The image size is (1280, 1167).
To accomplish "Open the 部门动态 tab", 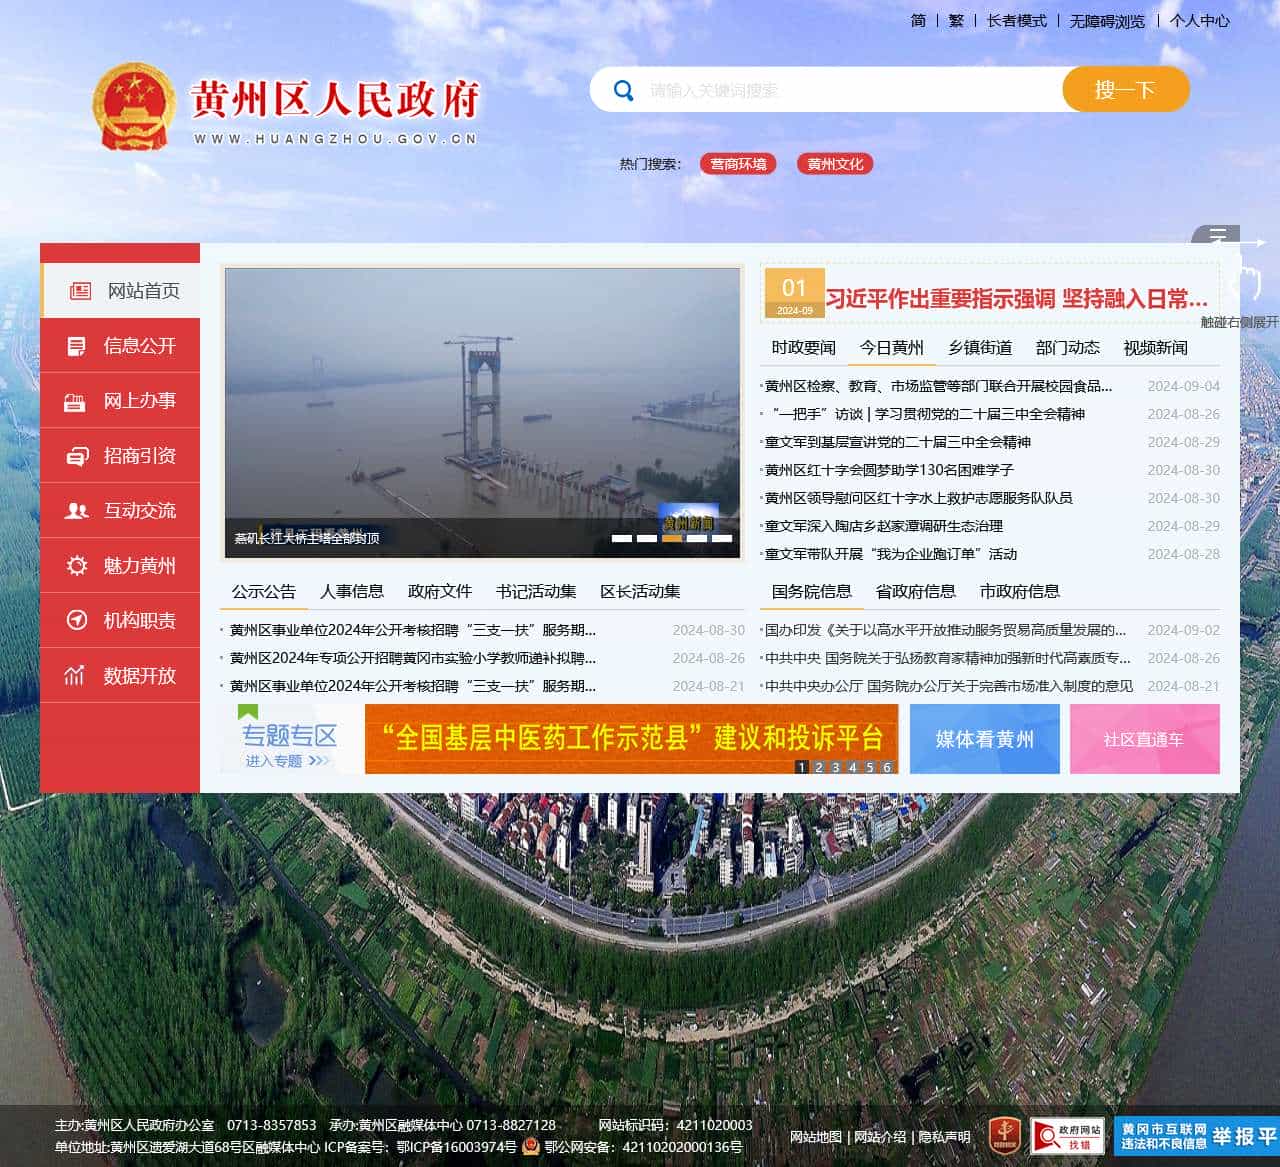I will [1068, 348].
